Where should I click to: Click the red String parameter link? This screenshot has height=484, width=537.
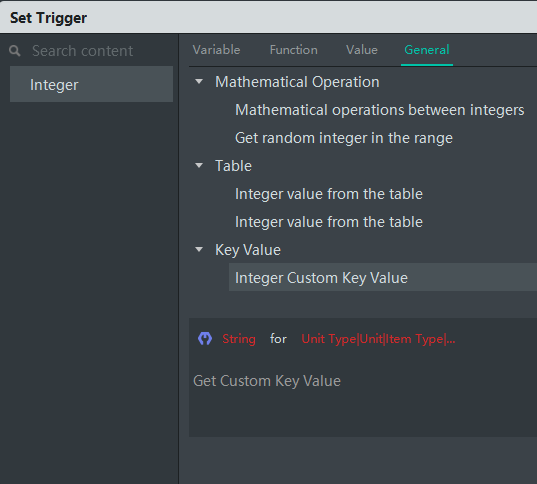pos(239,339)
